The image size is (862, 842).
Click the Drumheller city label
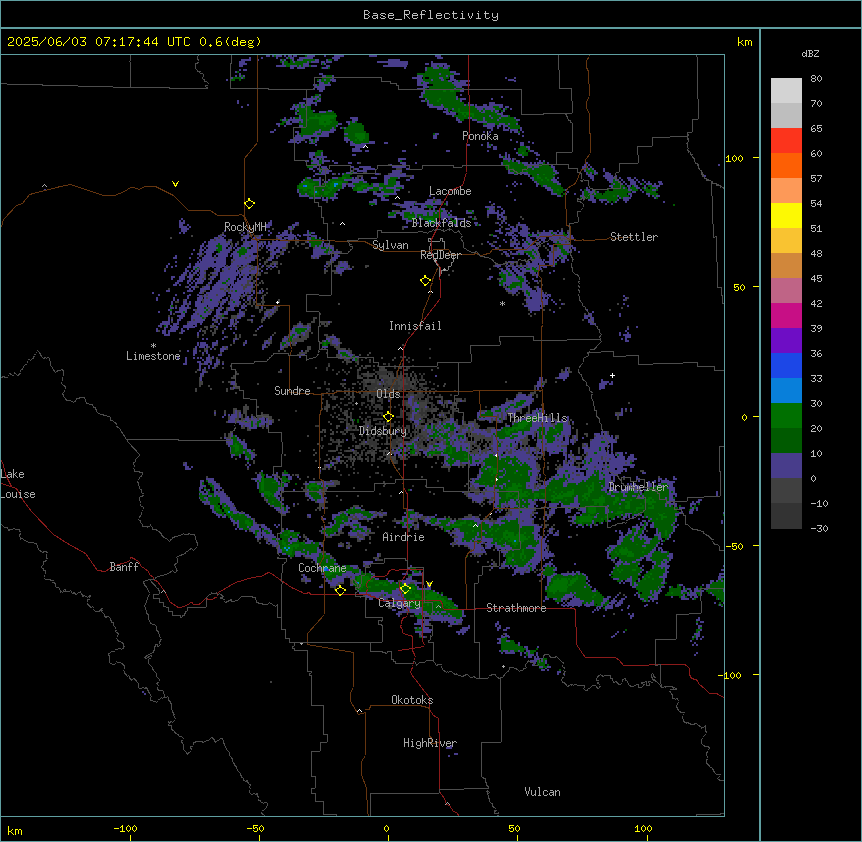(x=638, y=487)
